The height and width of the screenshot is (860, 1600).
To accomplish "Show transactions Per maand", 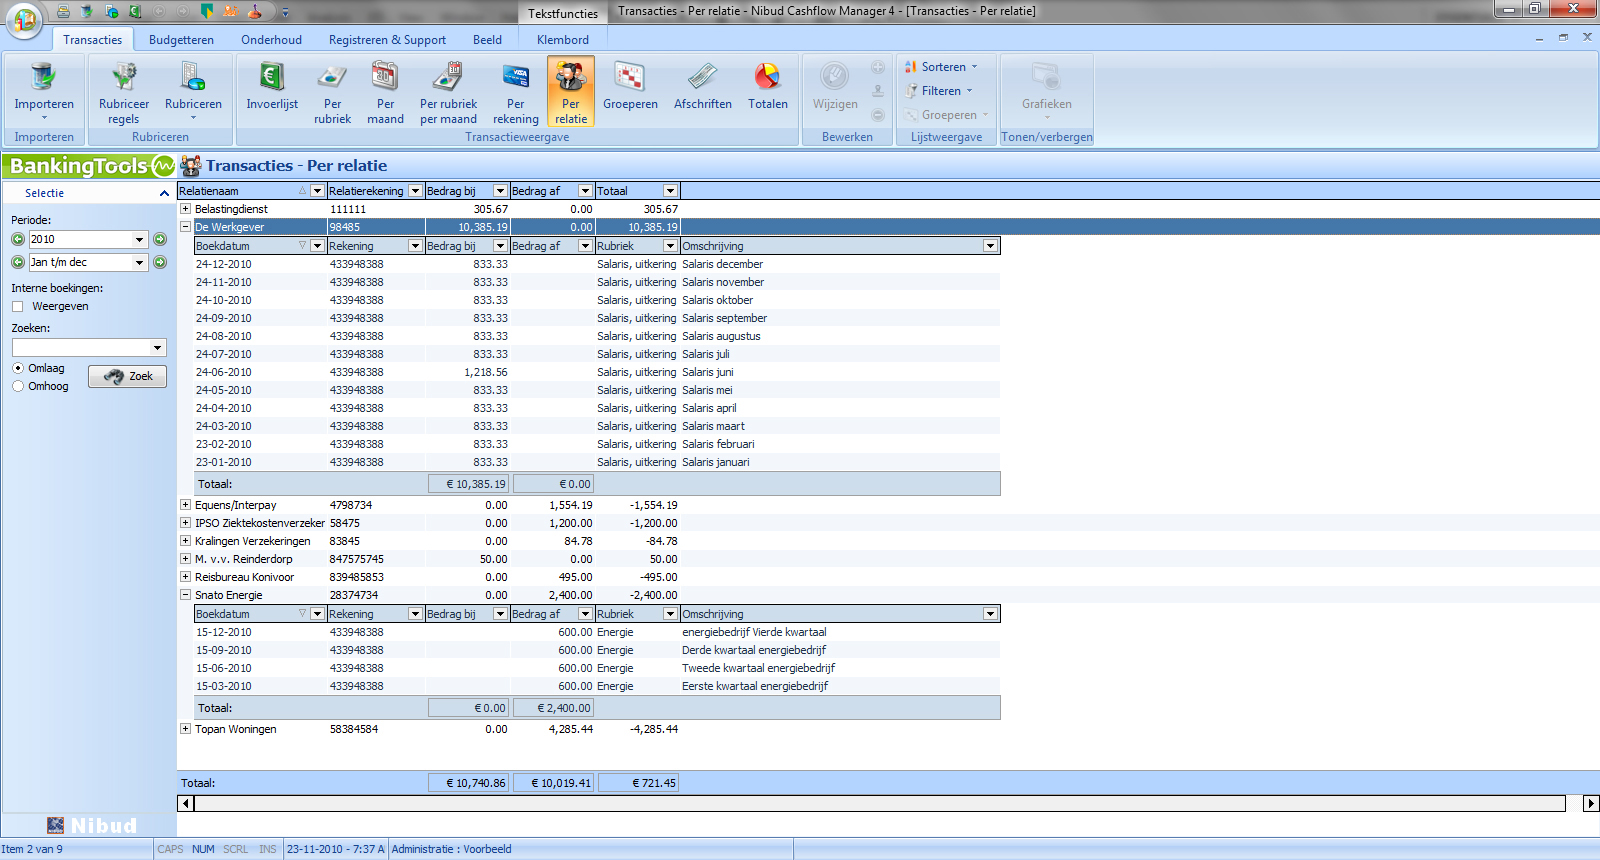I will pyautogui.click(x=385, y=91).
